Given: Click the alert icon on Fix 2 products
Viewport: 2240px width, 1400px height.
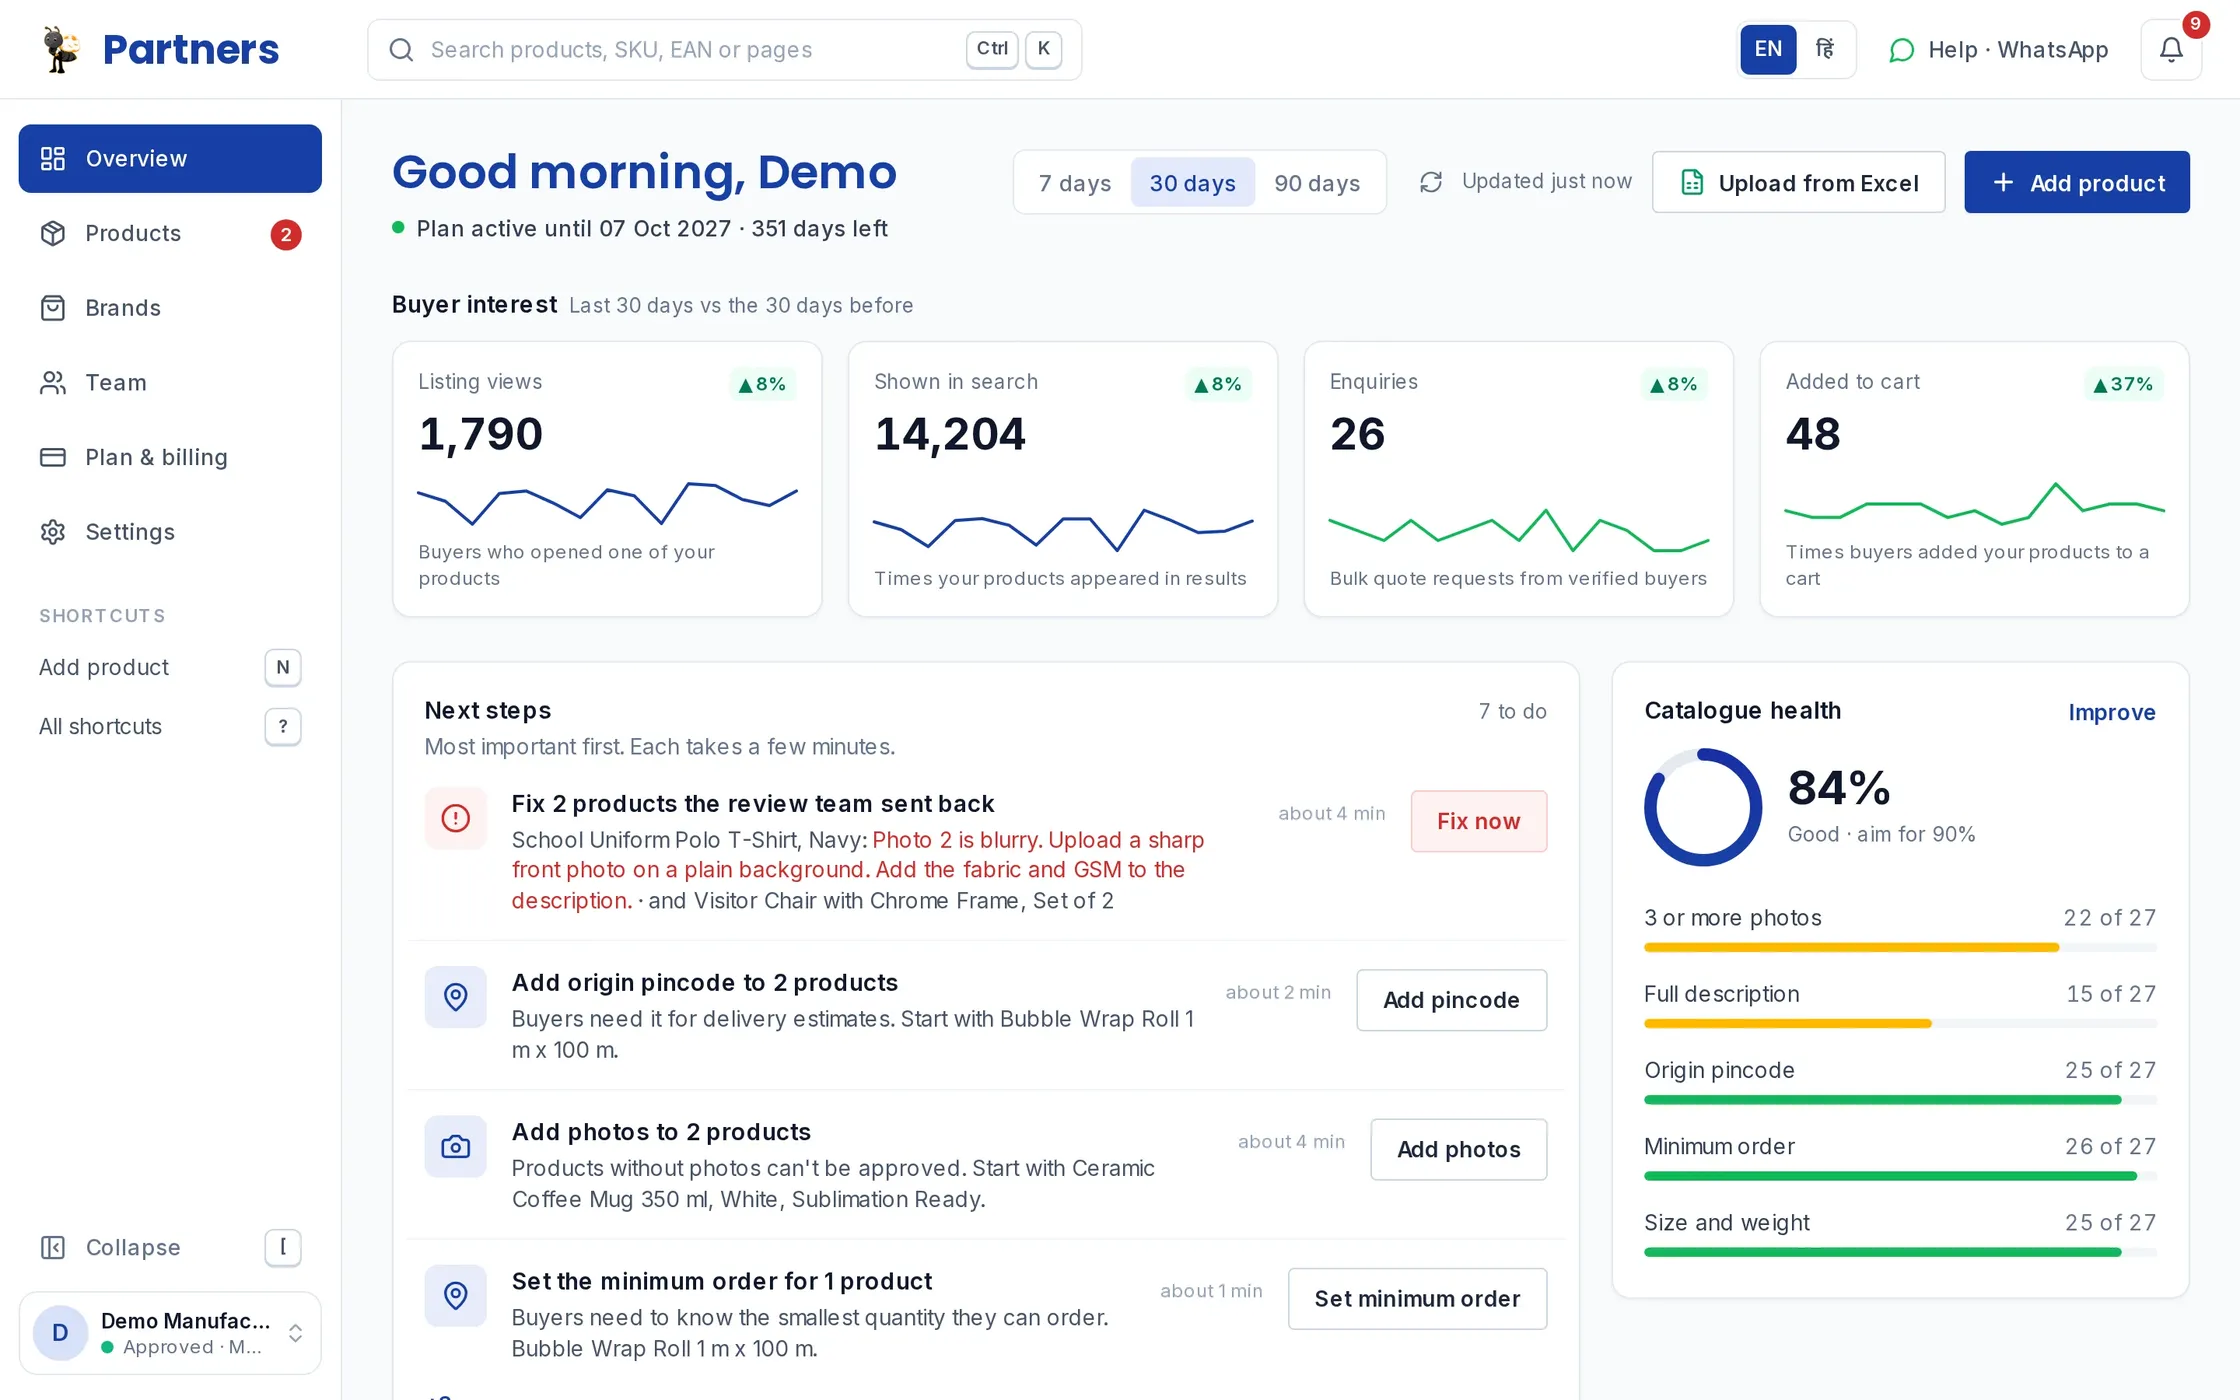Looking at the screenshot, I should tap(456, 818).
